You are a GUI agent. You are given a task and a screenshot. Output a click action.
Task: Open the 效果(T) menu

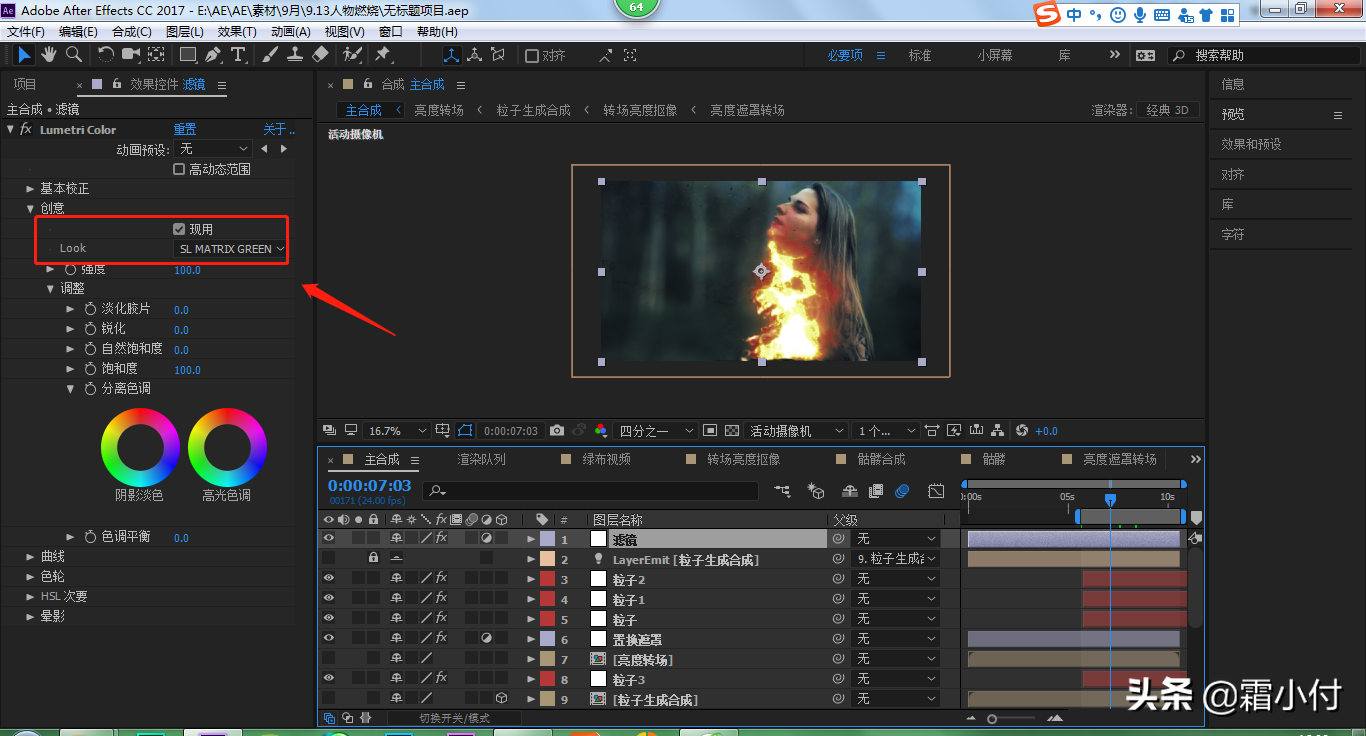tap(237, 32)
